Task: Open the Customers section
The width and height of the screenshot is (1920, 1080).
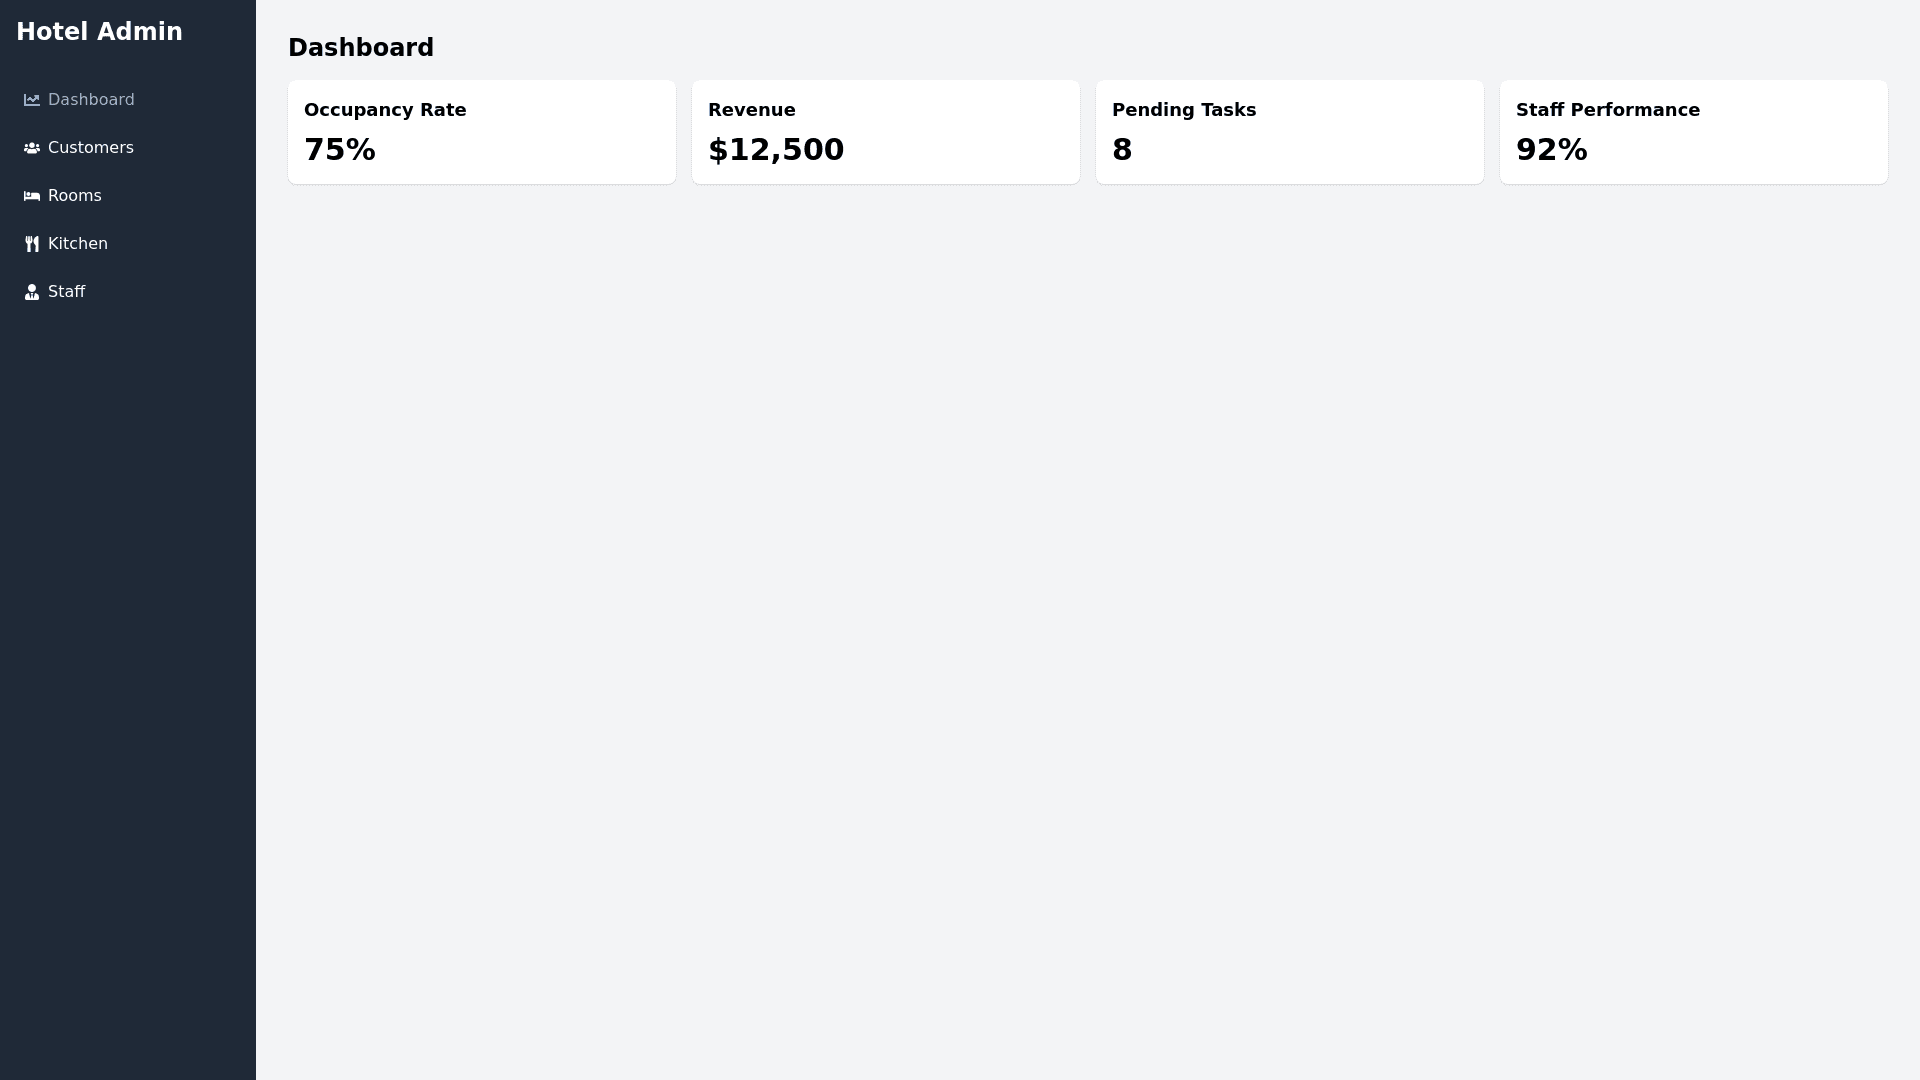Action: (90, 147)
